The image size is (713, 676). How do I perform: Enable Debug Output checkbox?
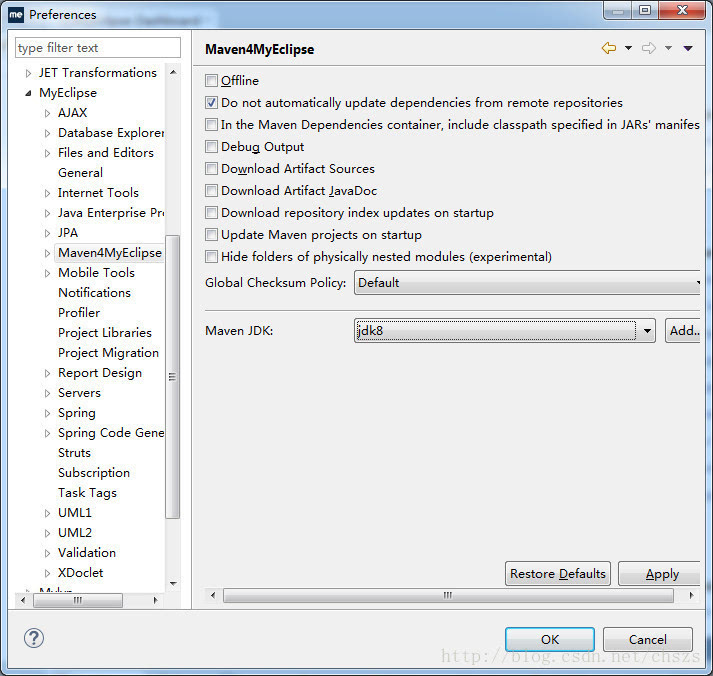click(211, 147)
